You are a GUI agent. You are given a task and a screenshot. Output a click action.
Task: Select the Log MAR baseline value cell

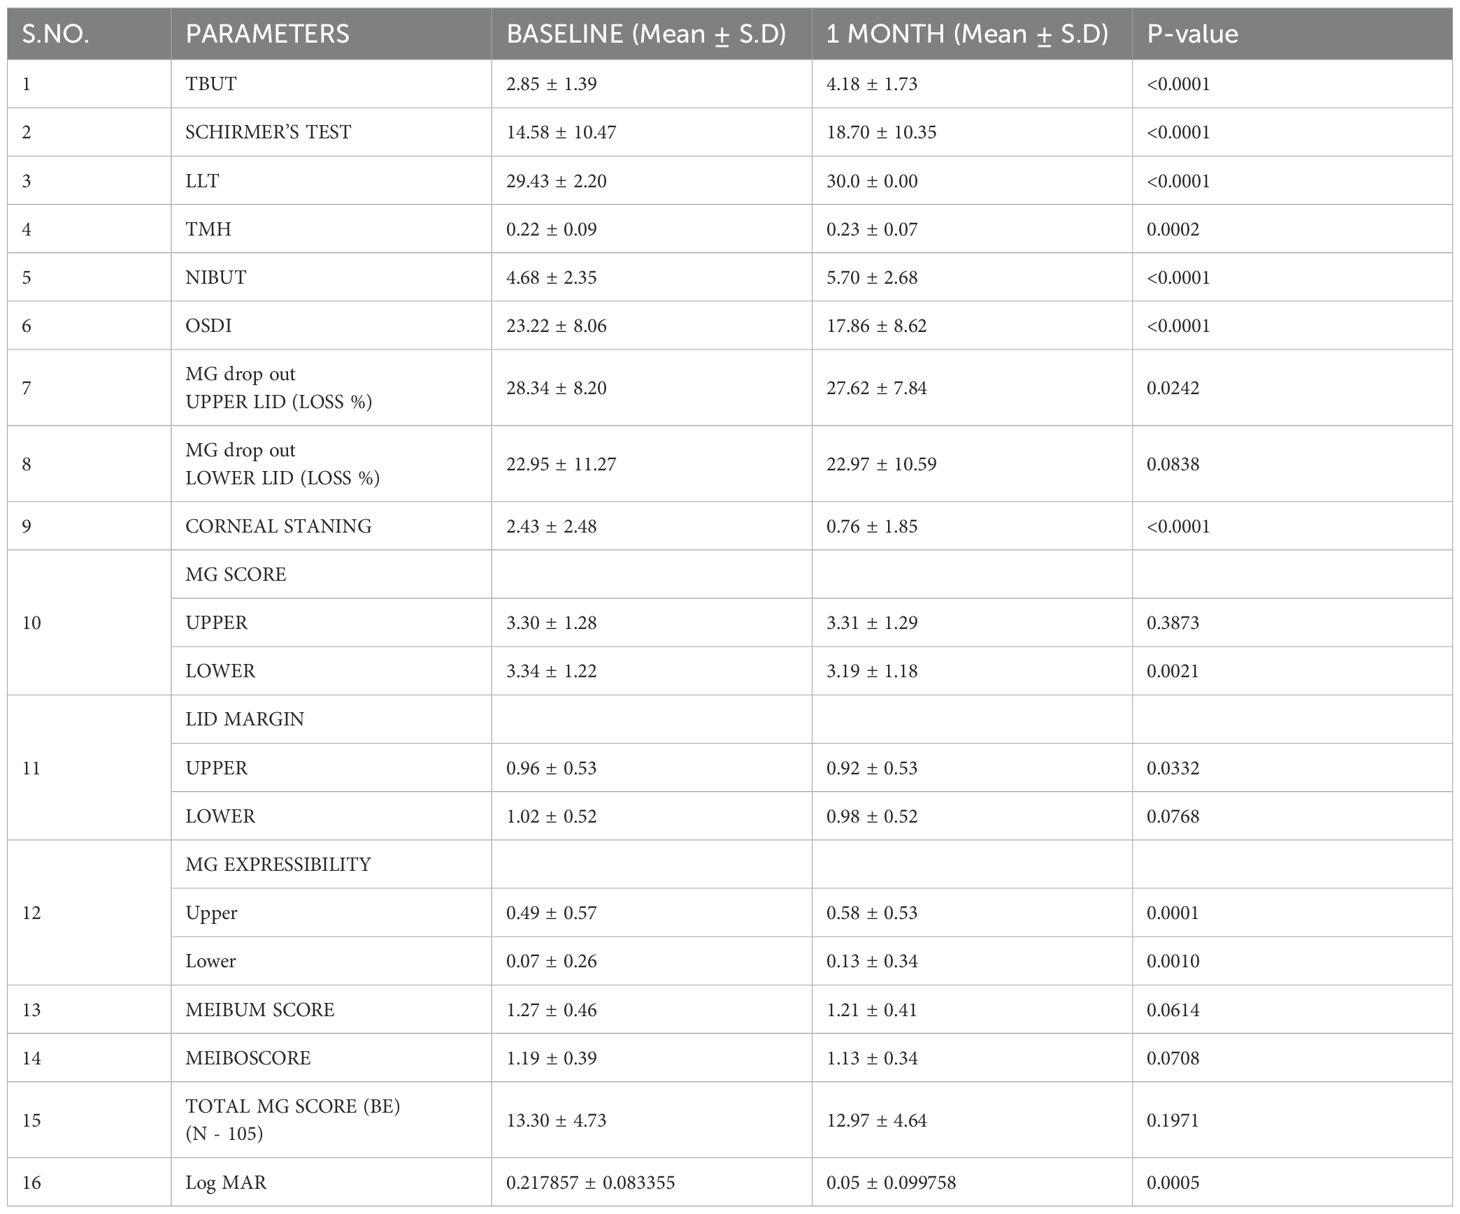point(590,1183)
